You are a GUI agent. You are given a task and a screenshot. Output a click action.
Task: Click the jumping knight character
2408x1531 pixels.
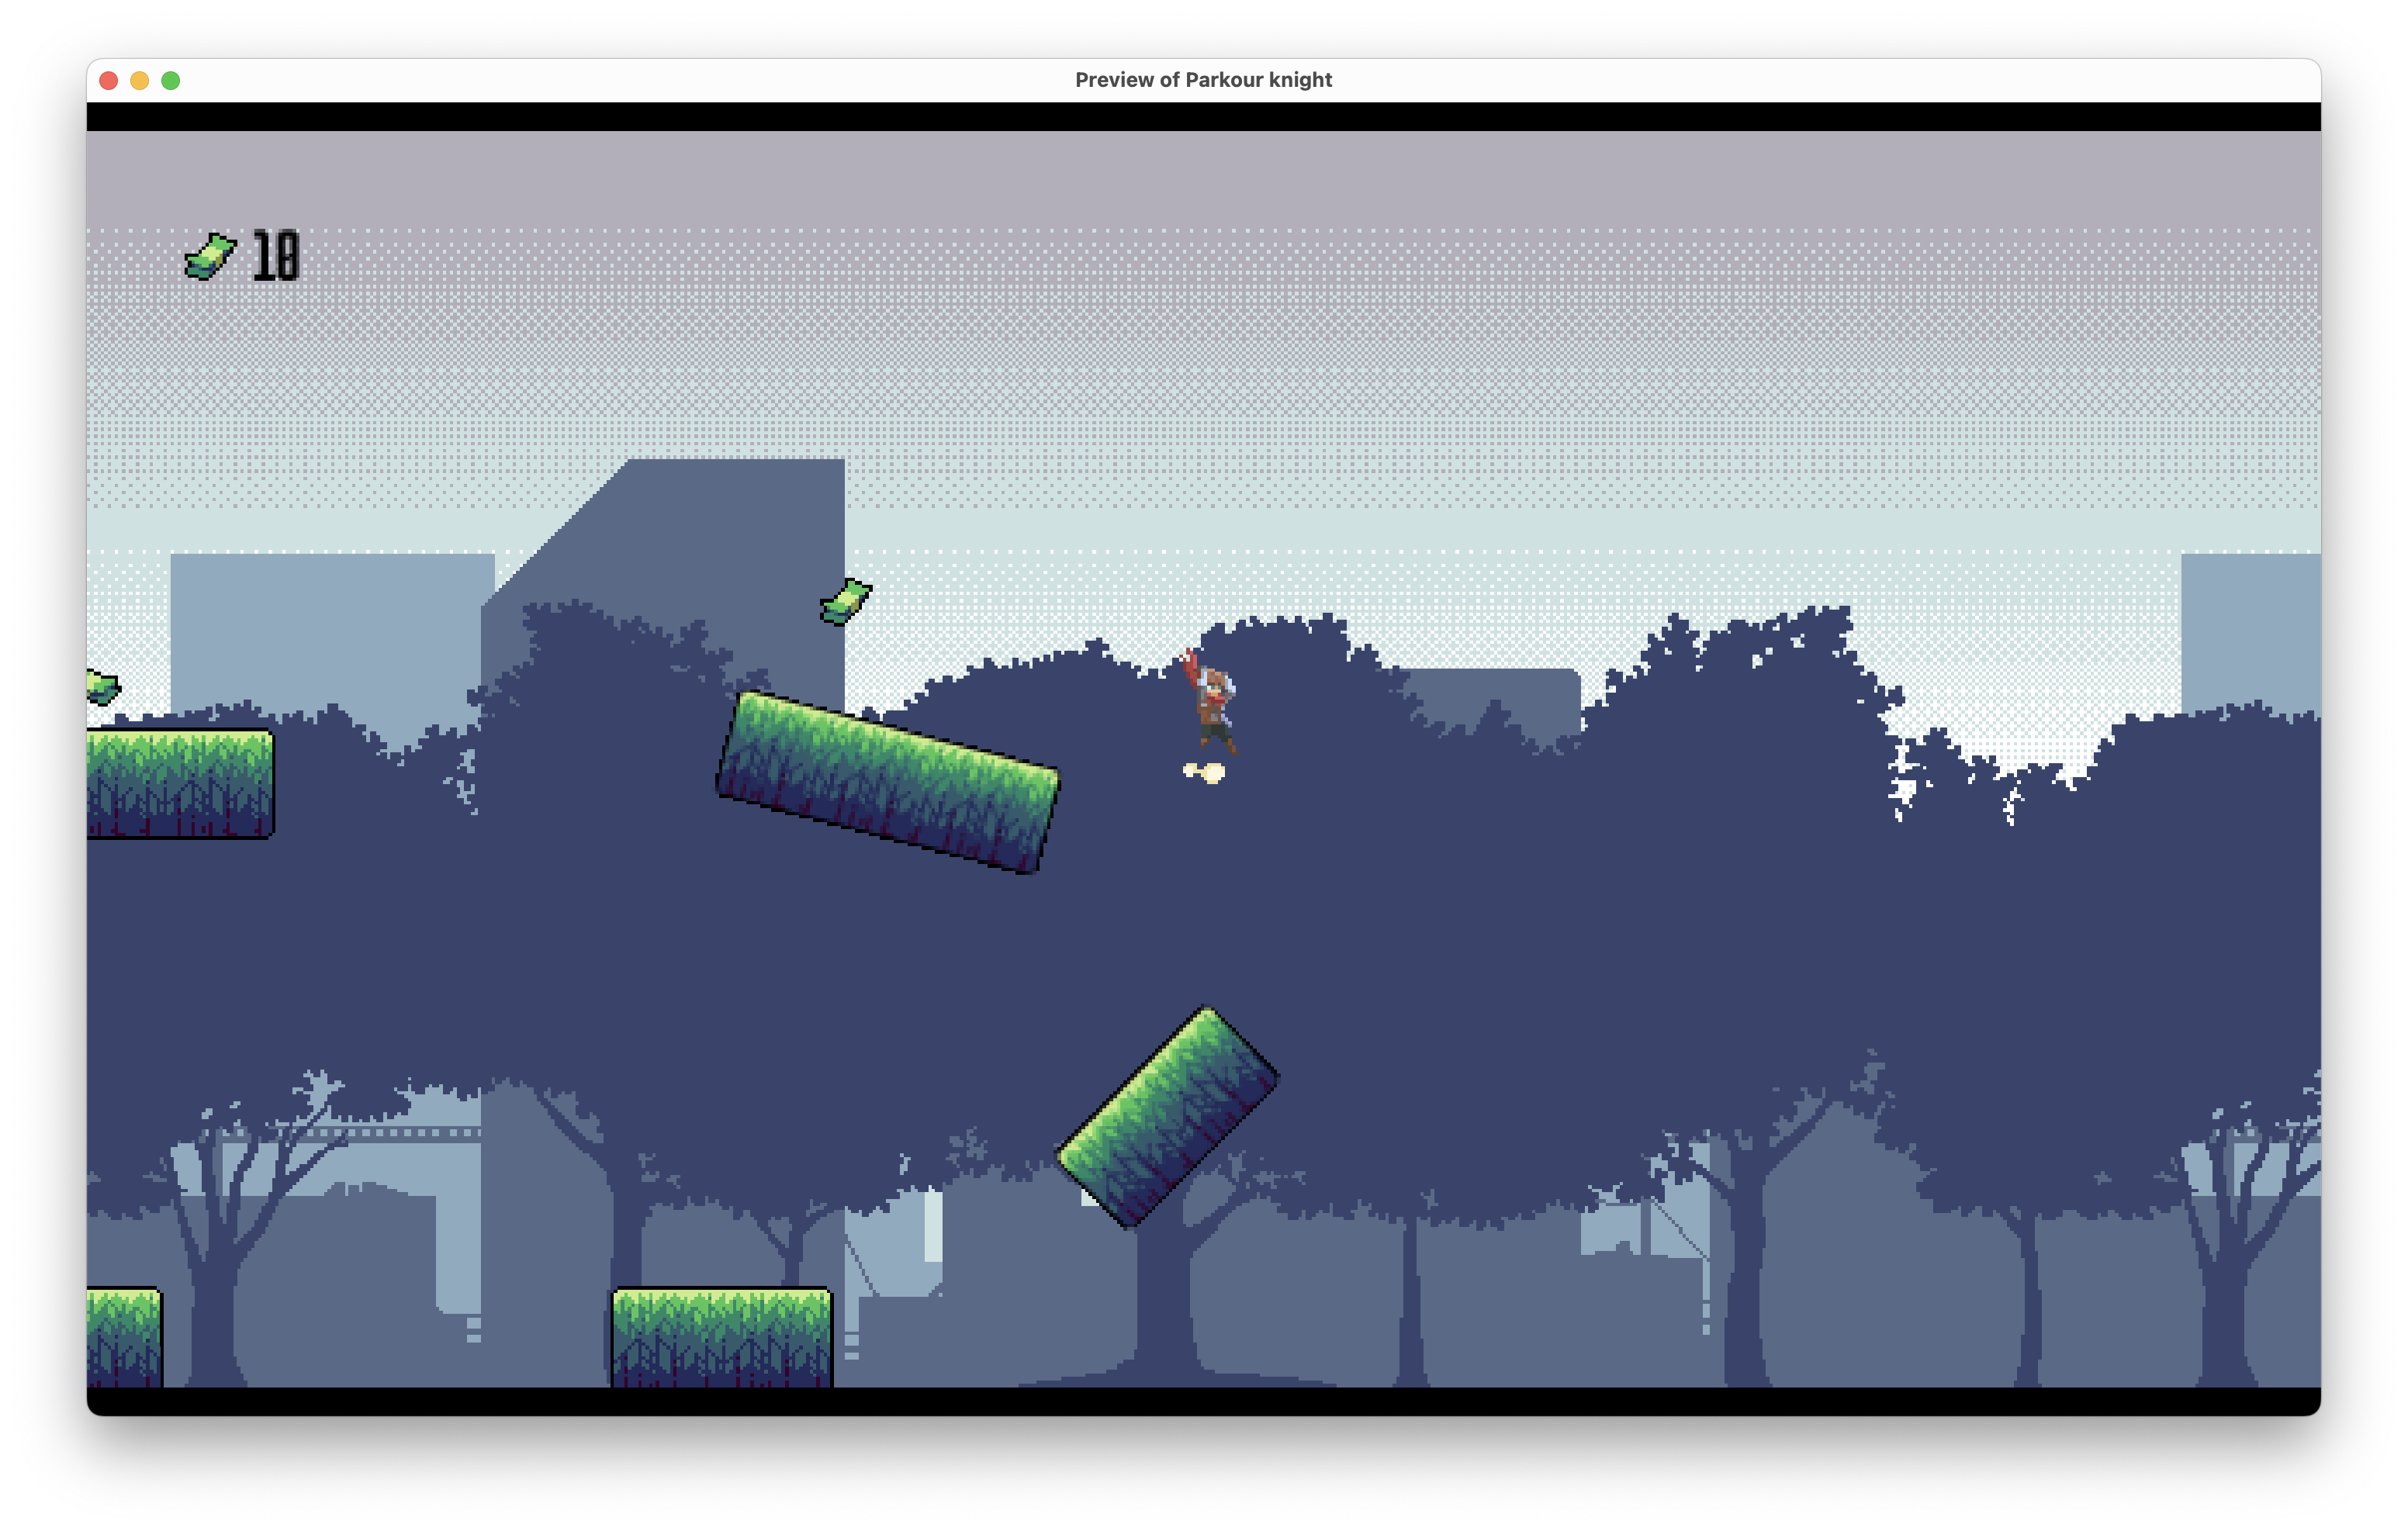point(1212,703)
